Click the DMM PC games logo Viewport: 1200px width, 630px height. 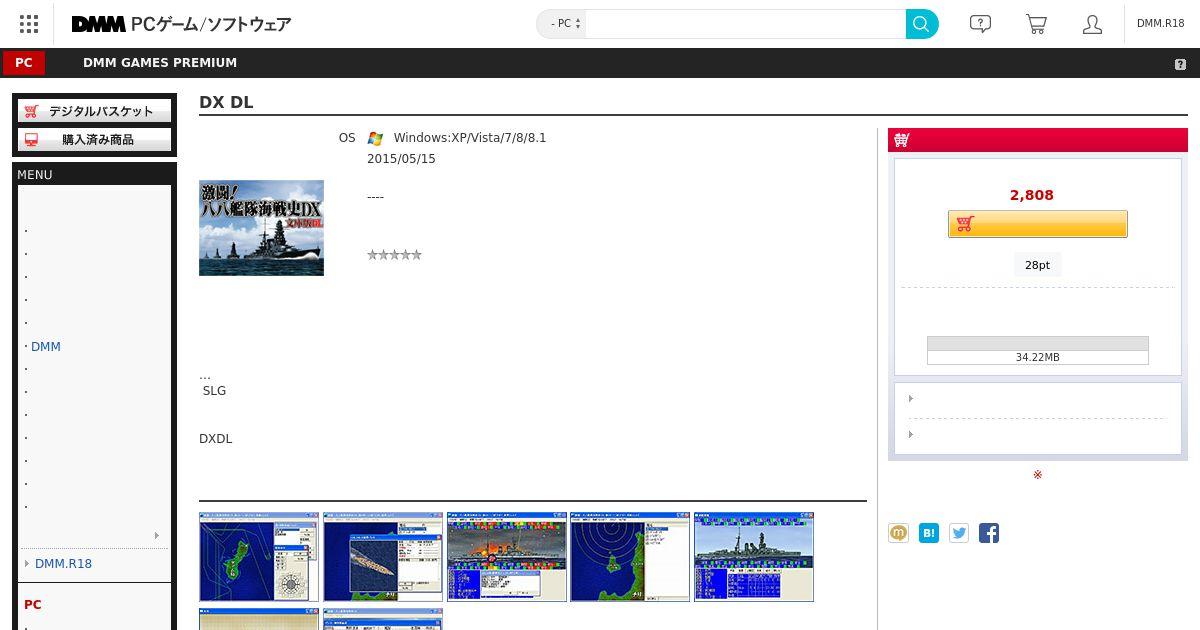pos(181,24)
